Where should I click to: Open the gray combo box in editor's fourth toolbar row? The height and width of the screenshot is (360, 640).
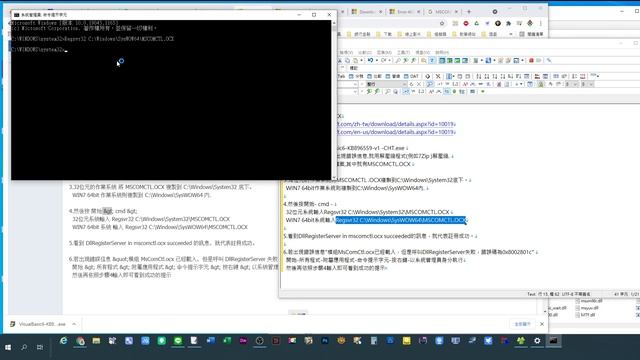tap(386, 84)
